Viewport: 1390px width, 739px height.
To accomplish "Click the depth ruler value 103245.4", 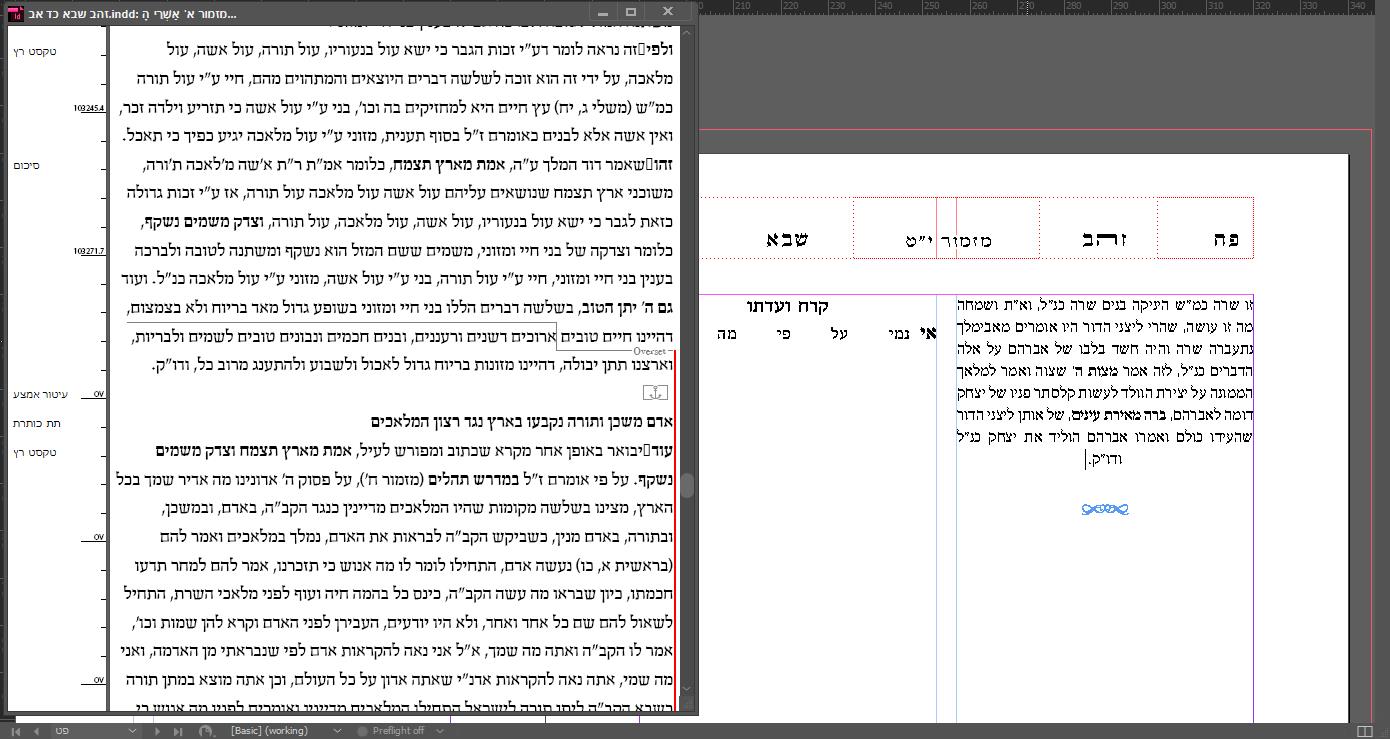I will [x=88, y=108].
